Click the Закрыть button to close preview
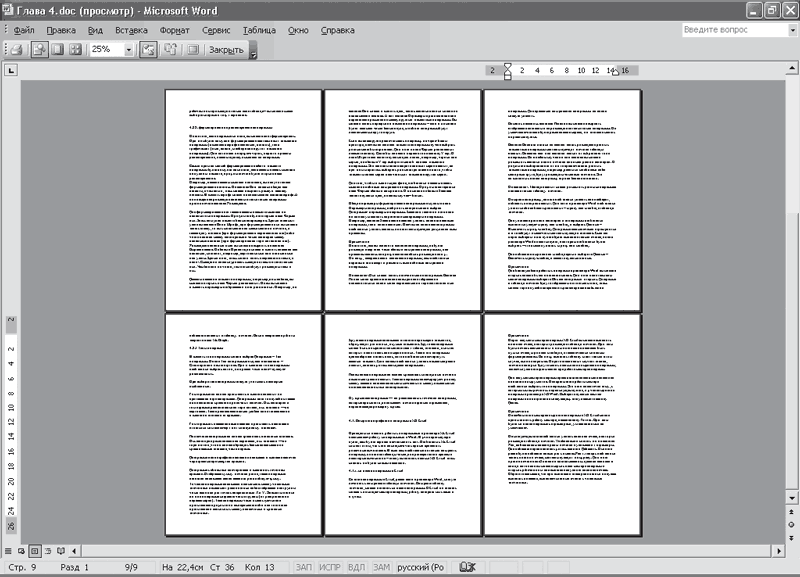 (226, 49)
